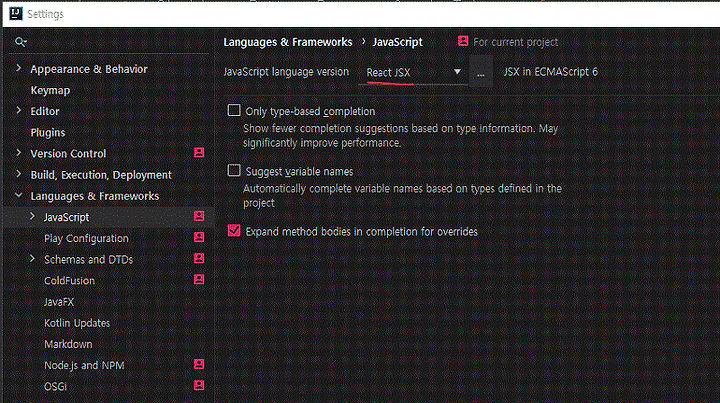Click project-level icon beside OSGi
This screenshot has width=720, height=403.
pos(199,385)
